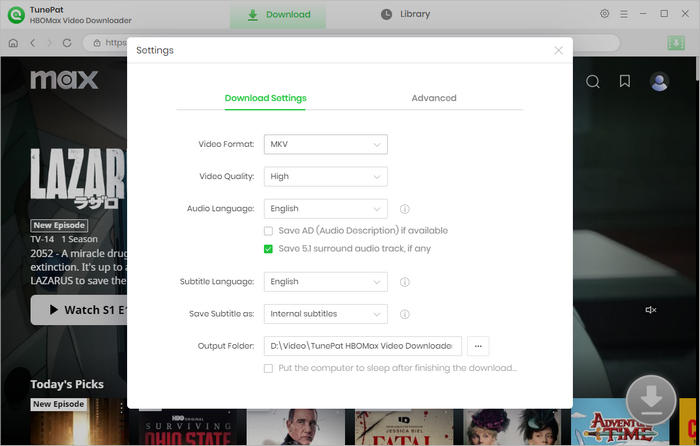Expand the Subtitle Language dropdown
The width and height of the screenshot is (700, 446).
click(x=325, y=282)
